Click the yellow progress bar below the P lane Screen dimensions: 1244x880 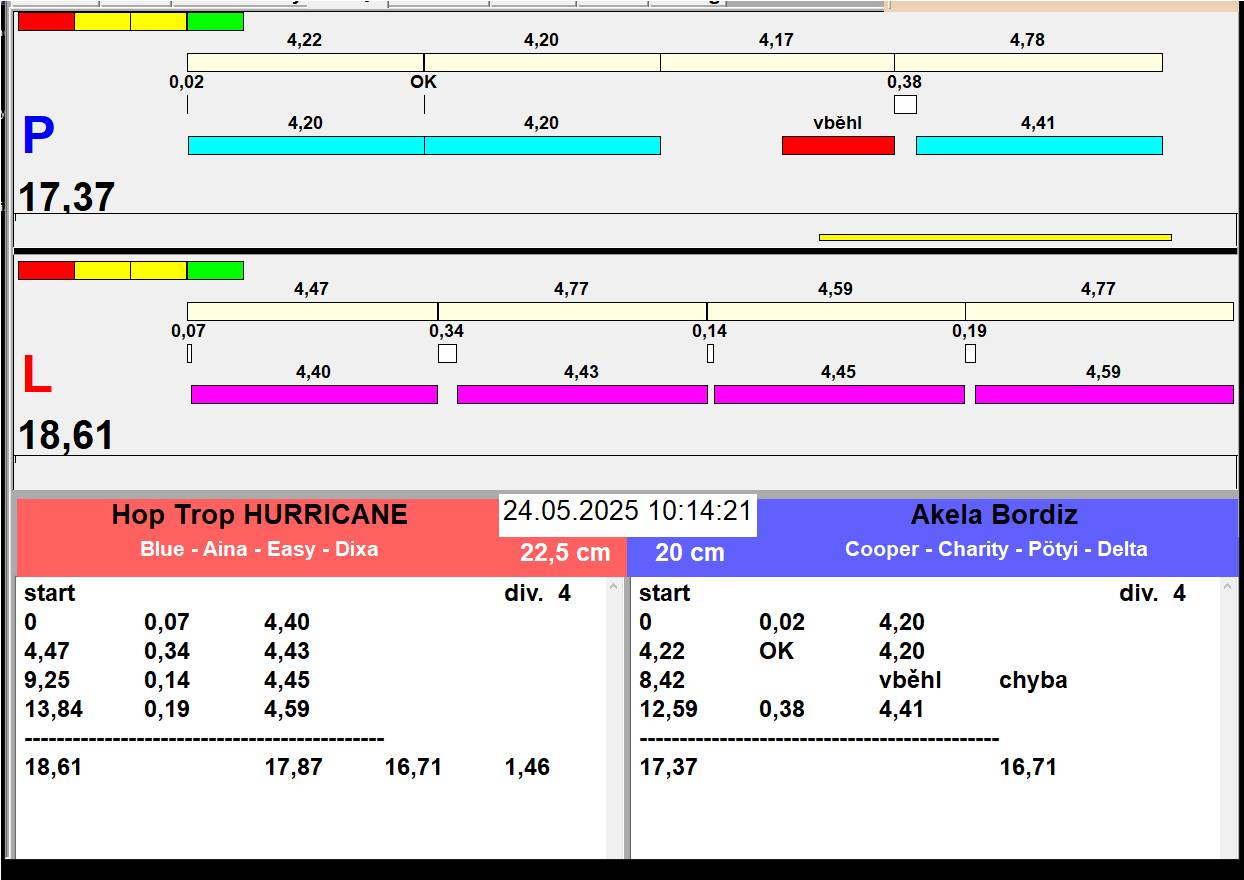(x=995, y=237)
